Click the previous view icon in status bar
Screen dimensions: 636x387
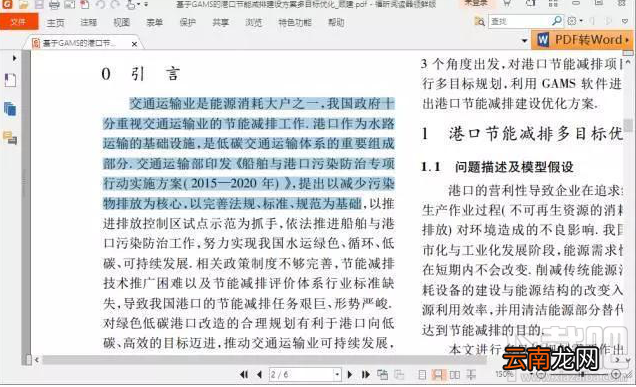(x=382, y=374)
